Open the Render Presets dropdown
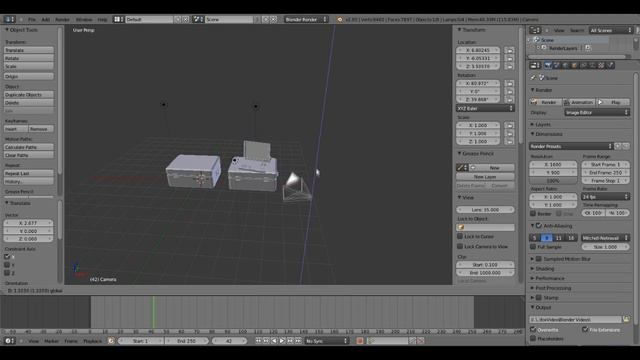This screenshot has height=360, width=640. tap(571, 146)
